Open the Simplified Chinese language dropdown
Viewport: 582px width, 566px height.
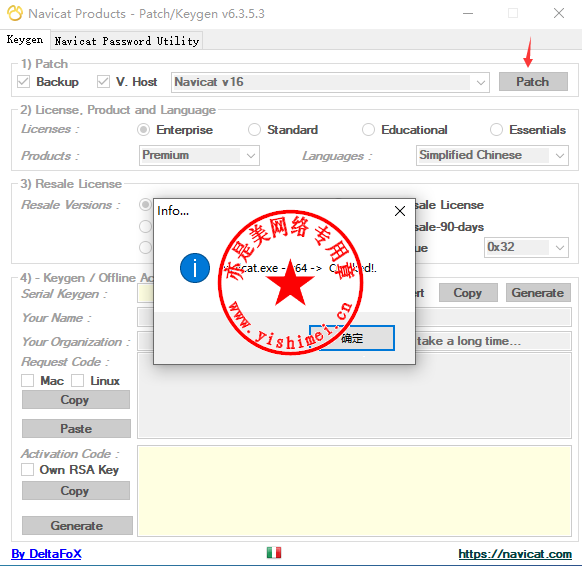click(x=492, y=155)
